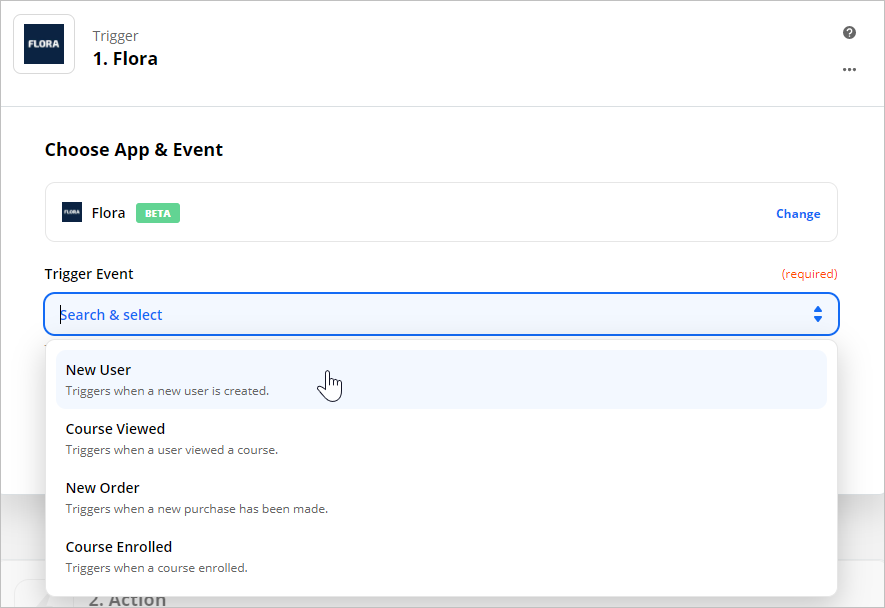Open the three-dot more options menu
885x608 pixels.
click(849, 69)
